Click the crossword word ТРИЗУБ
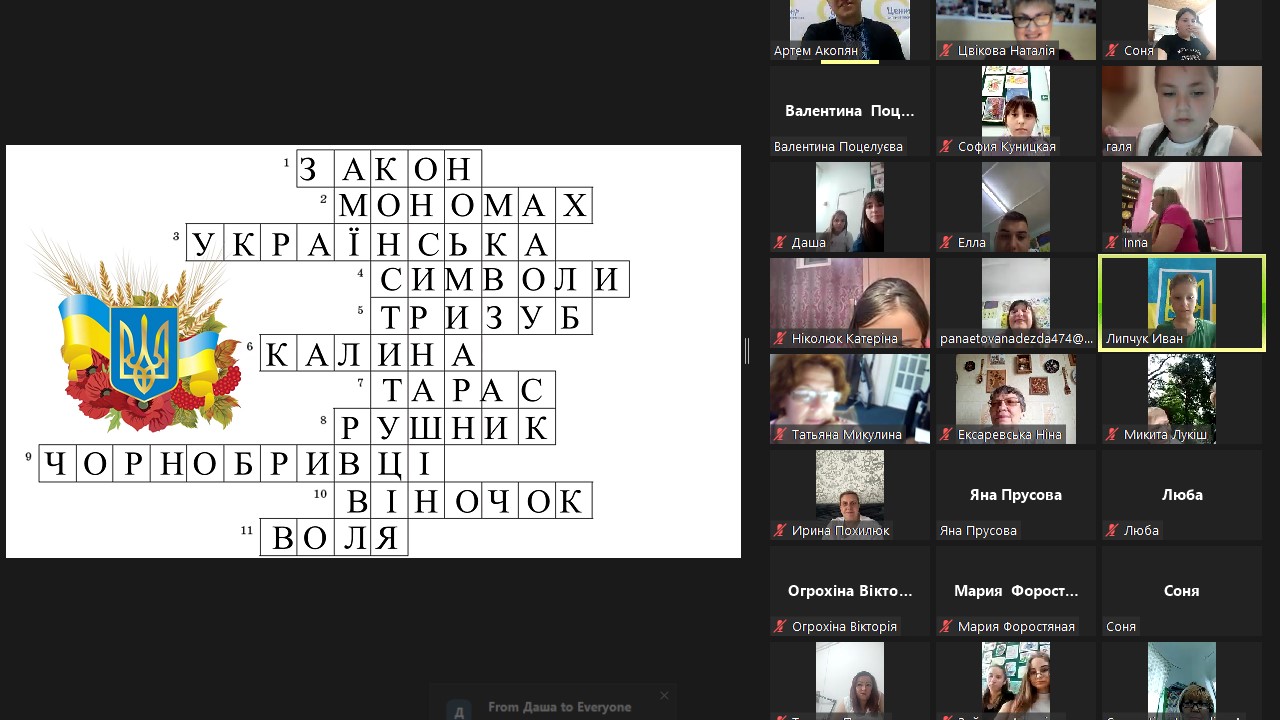Viewport: 1280px width, 720px height. click(482, 316)
